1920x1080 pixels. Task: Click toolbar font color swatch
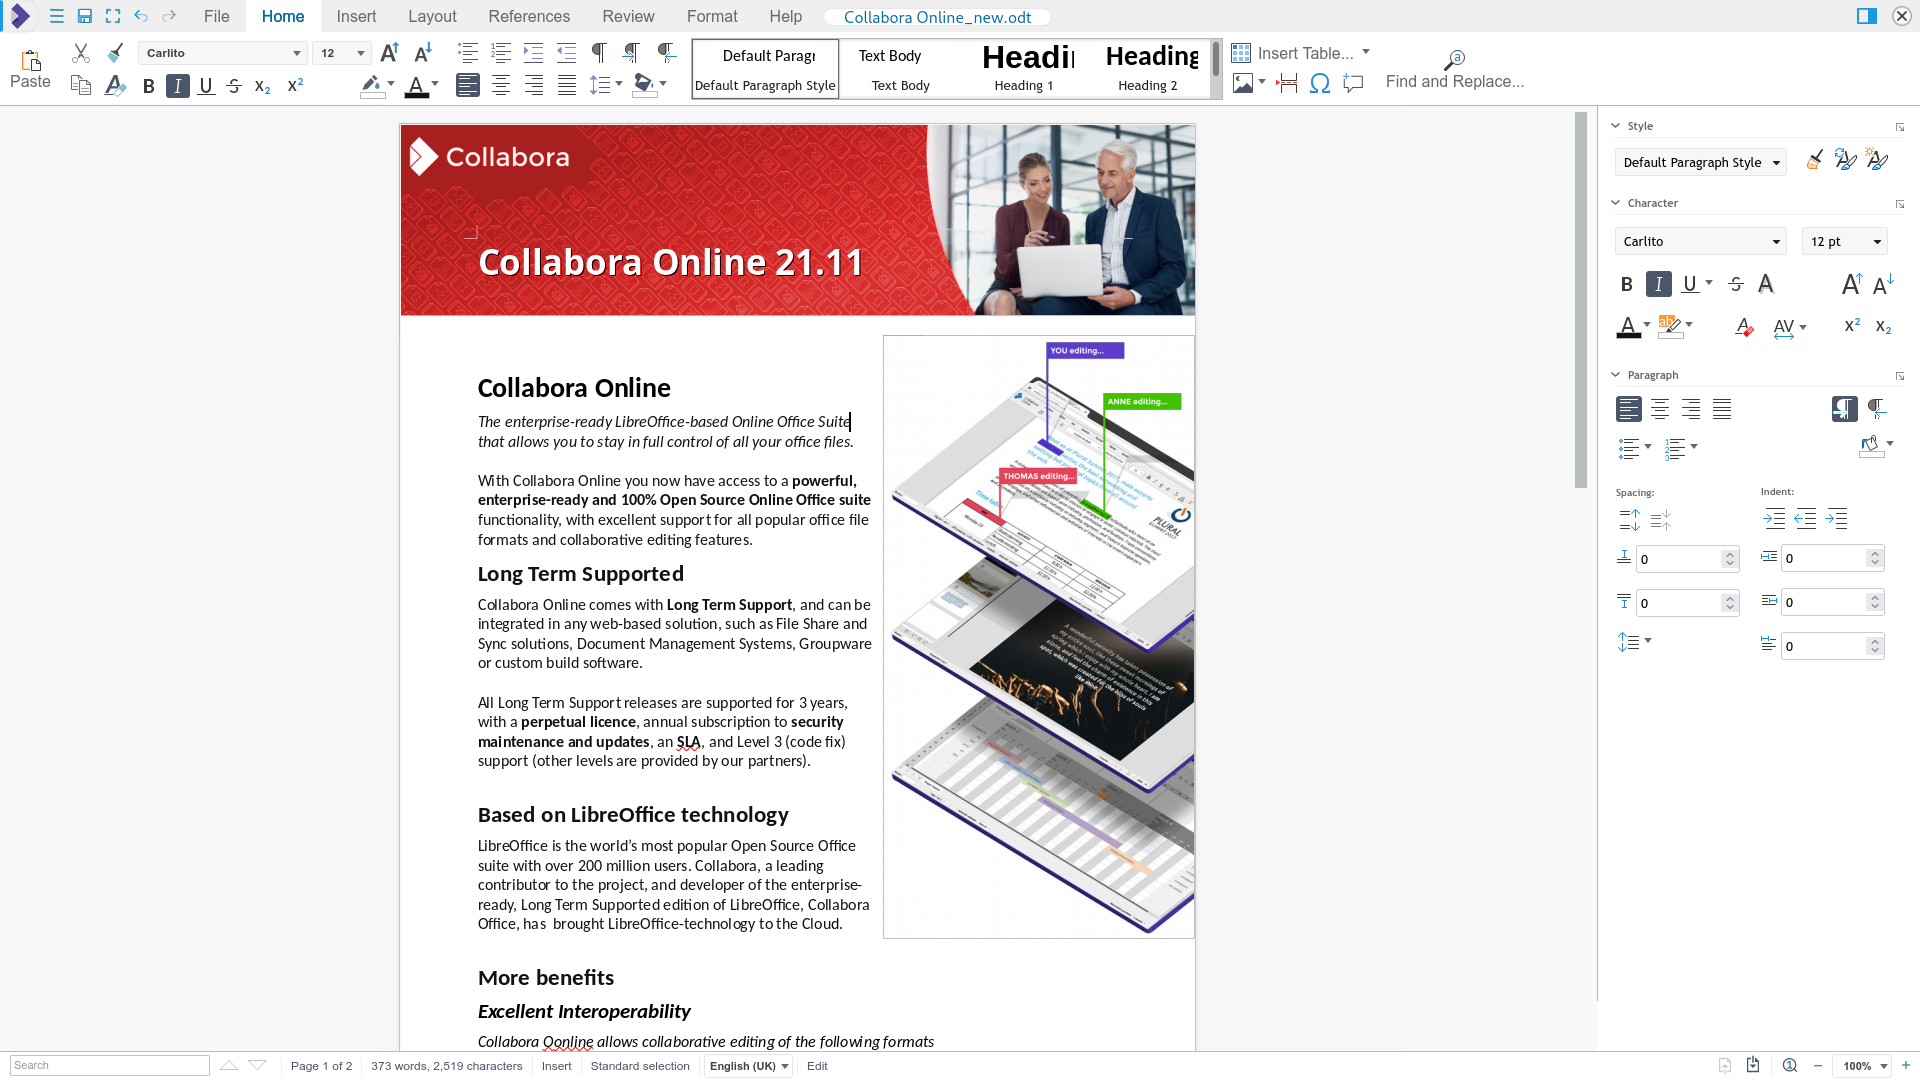point(417,87)
